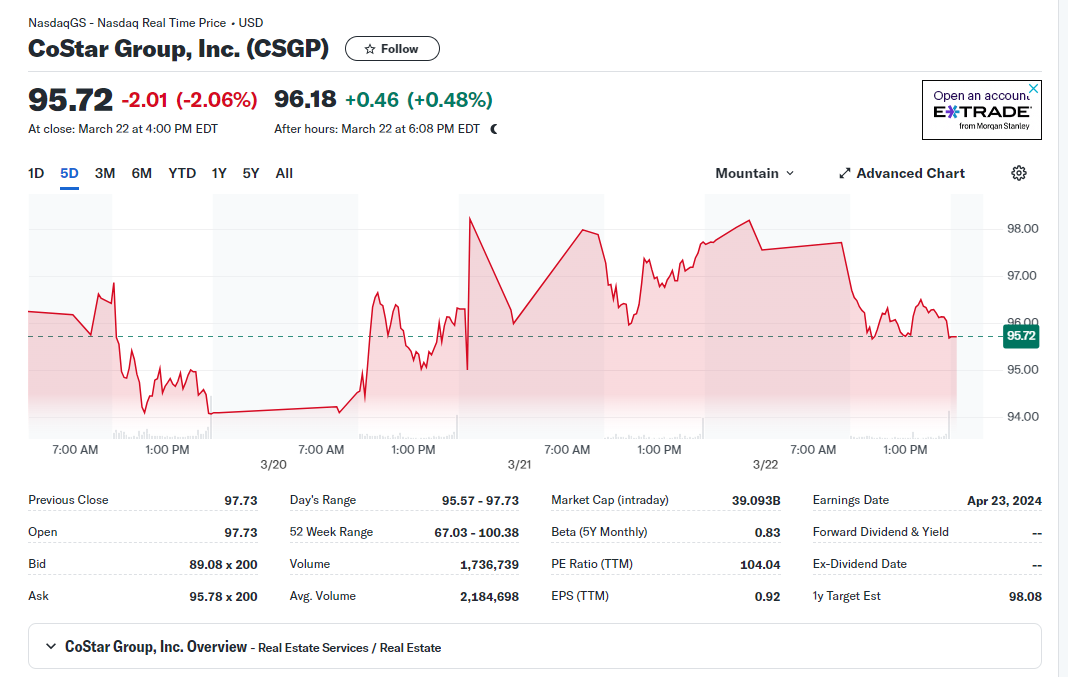Click the -2.01 (-2.06%) change figure
Screen dimensions: 1068x677
189,100
